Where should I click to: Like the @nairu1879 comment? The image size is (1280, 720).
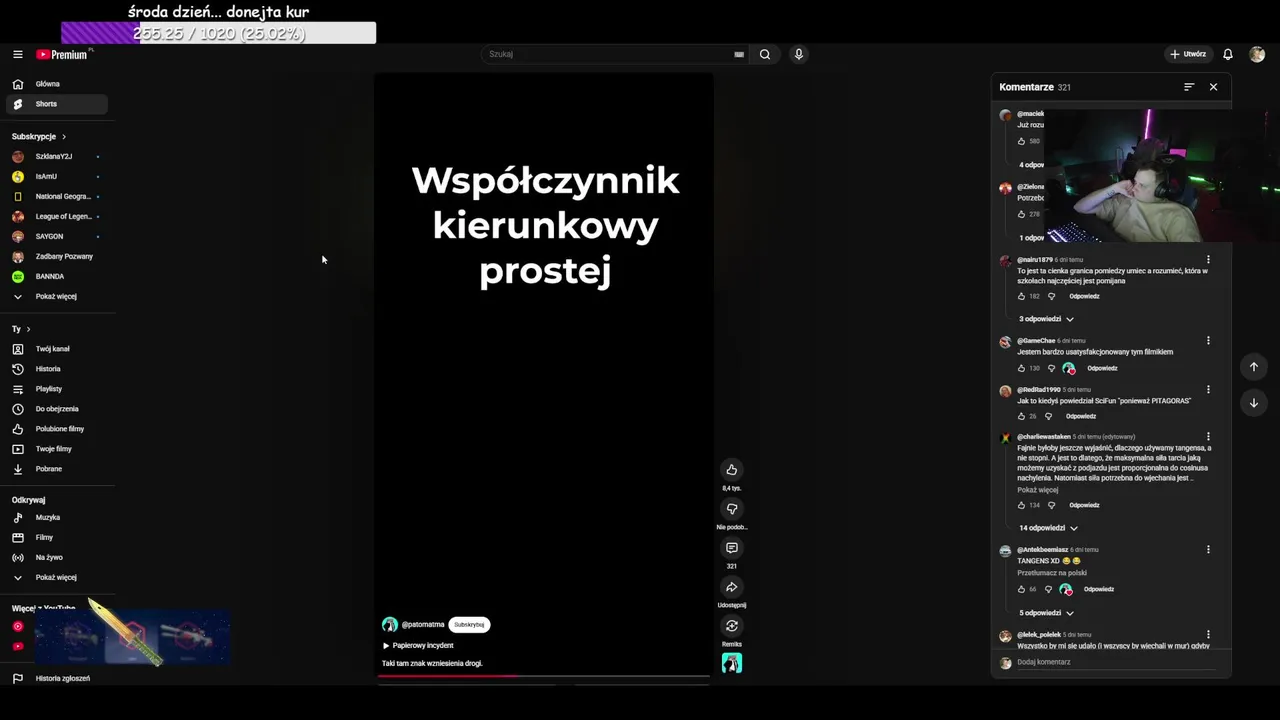pyautogui.click(x=1021, y=296)
